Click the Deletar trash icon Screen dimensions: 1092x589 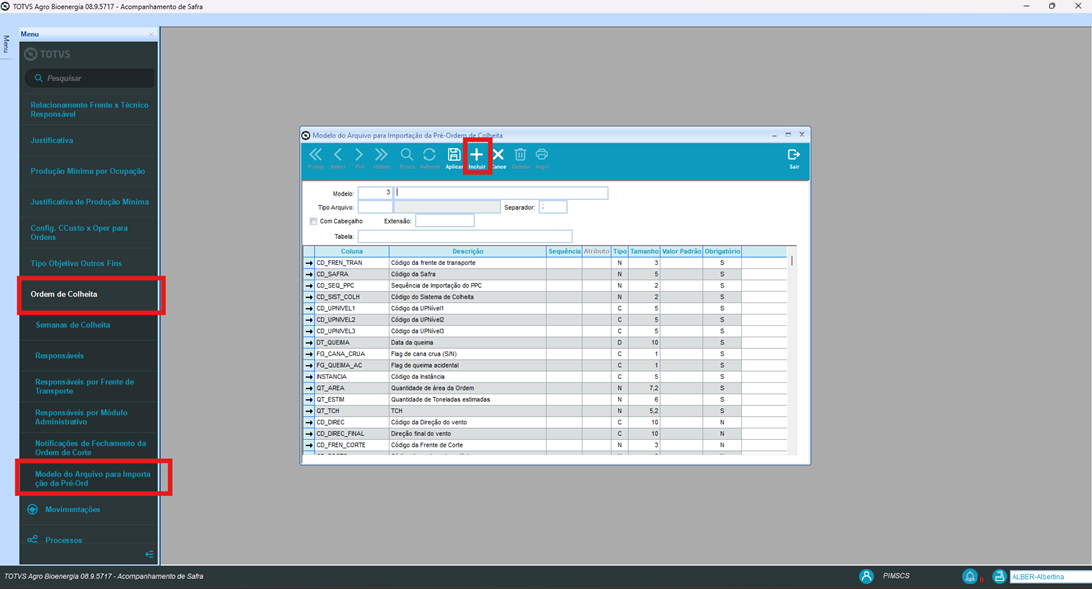520,158
